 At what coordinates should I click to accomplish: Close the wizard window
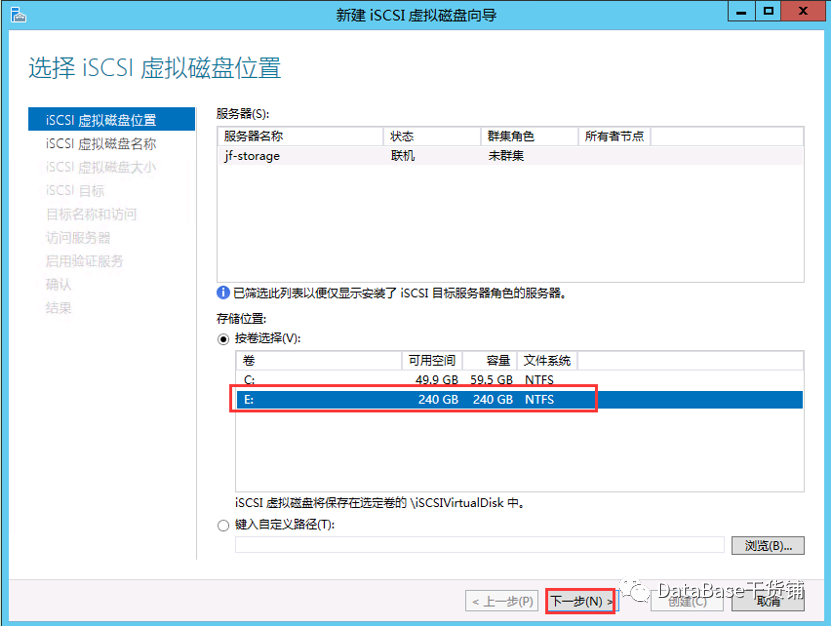pyautogui.click(x=803, y=11)
